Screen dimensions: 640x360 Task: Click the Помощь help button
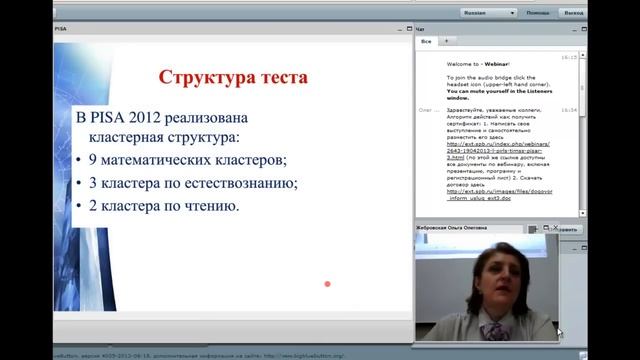tap(538, 13)
